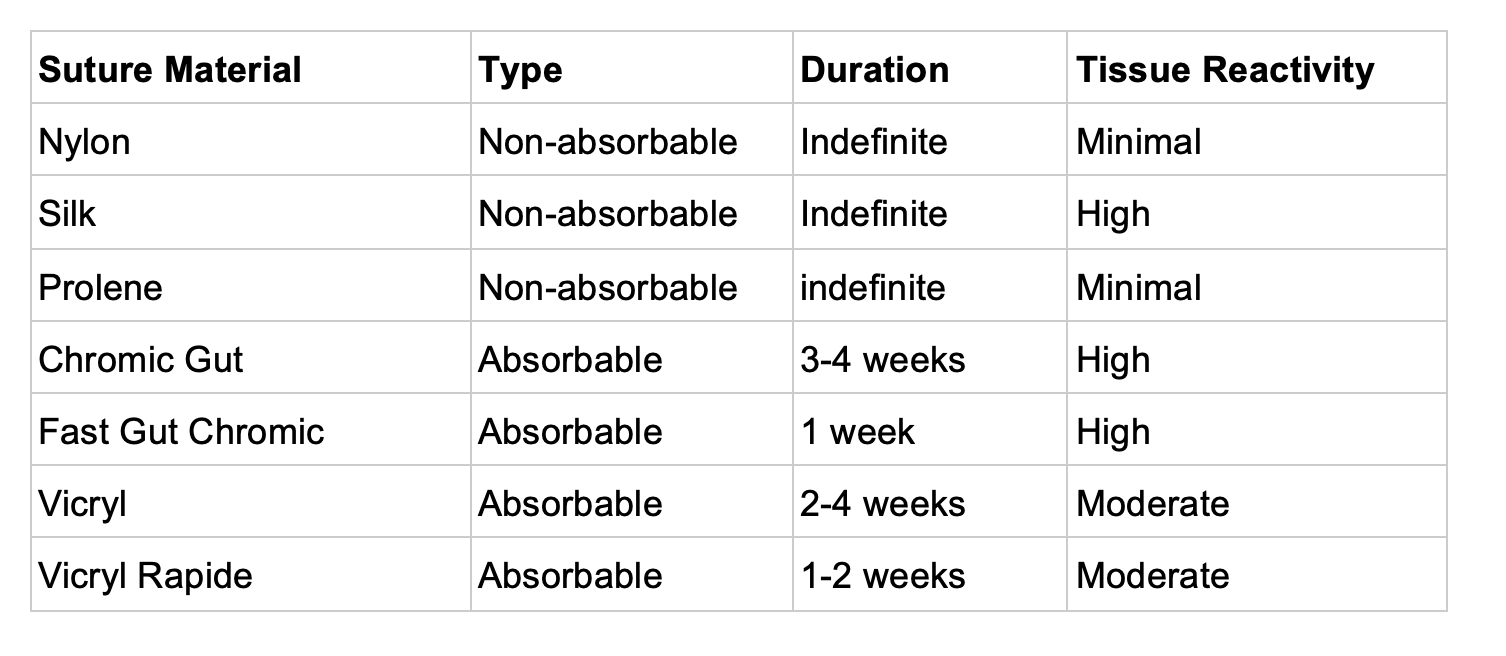
Task: Click the 2-4 weeks duration cell
Action: point(930,502)
